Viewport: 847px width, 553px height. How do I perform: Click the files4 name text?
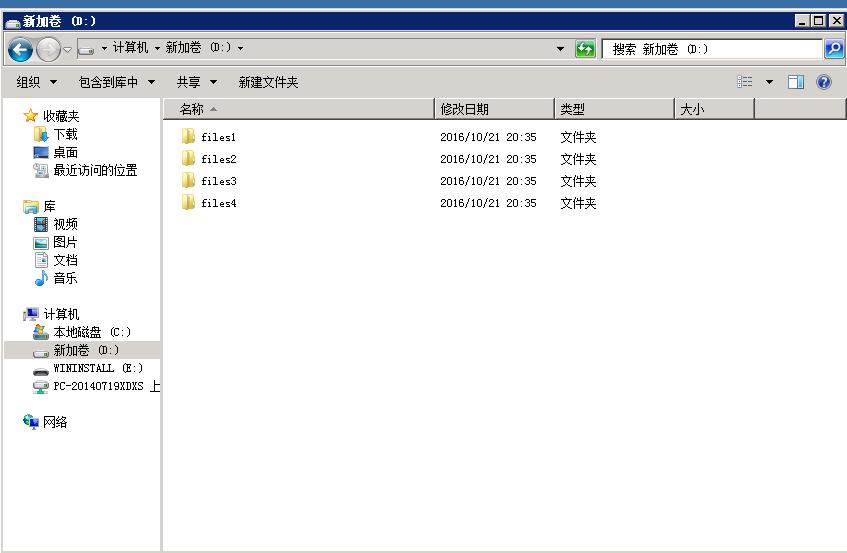click(x=219, y=204)
